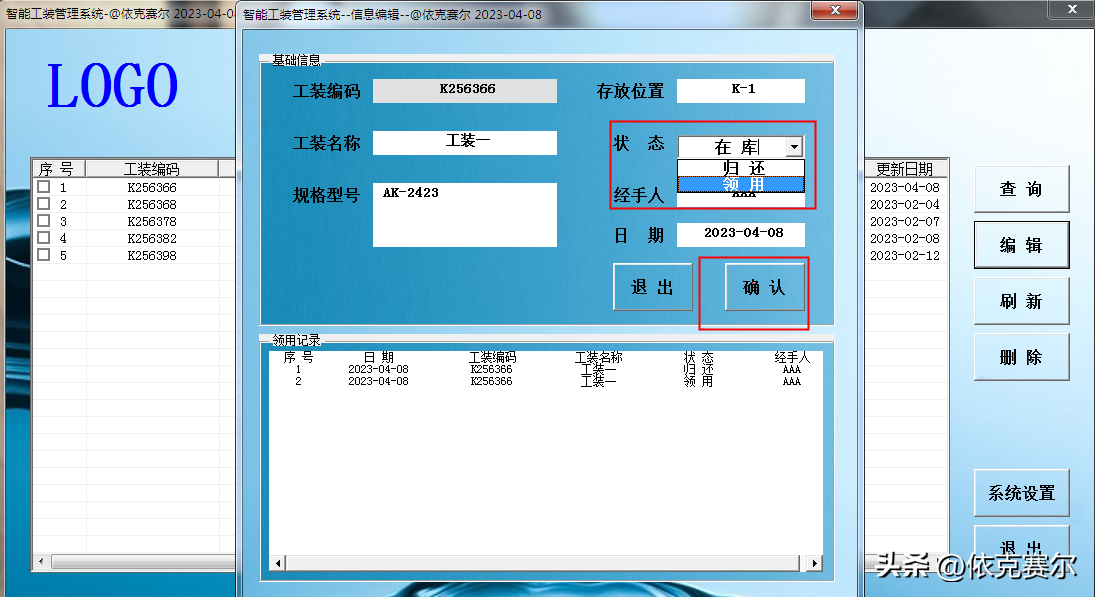This screenshot has height=597, width=1095.
Task: Close the main 智能工装管理系统 window
Action: coord(1072,9)
